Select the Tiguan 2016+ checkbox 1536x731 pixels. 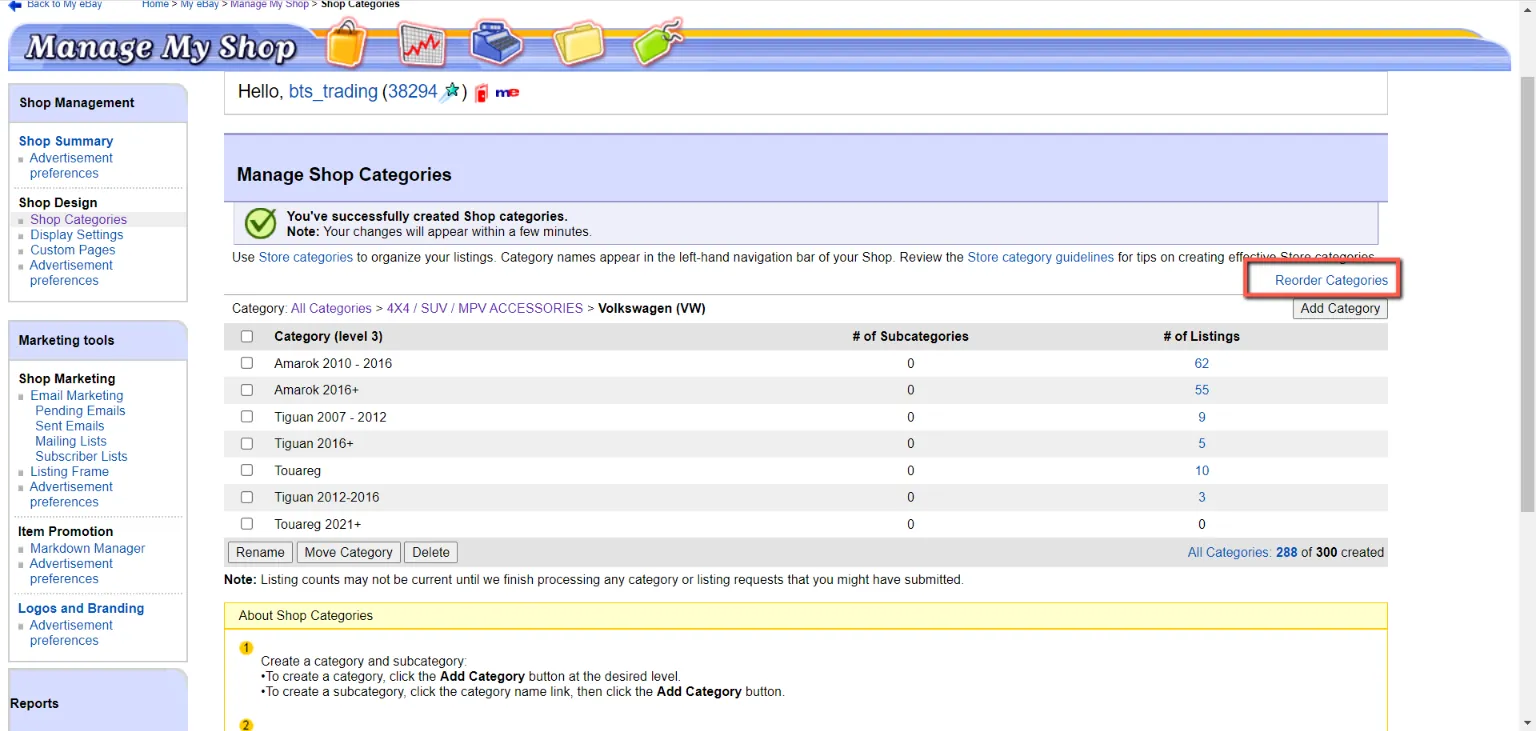(x=247, y=443)
